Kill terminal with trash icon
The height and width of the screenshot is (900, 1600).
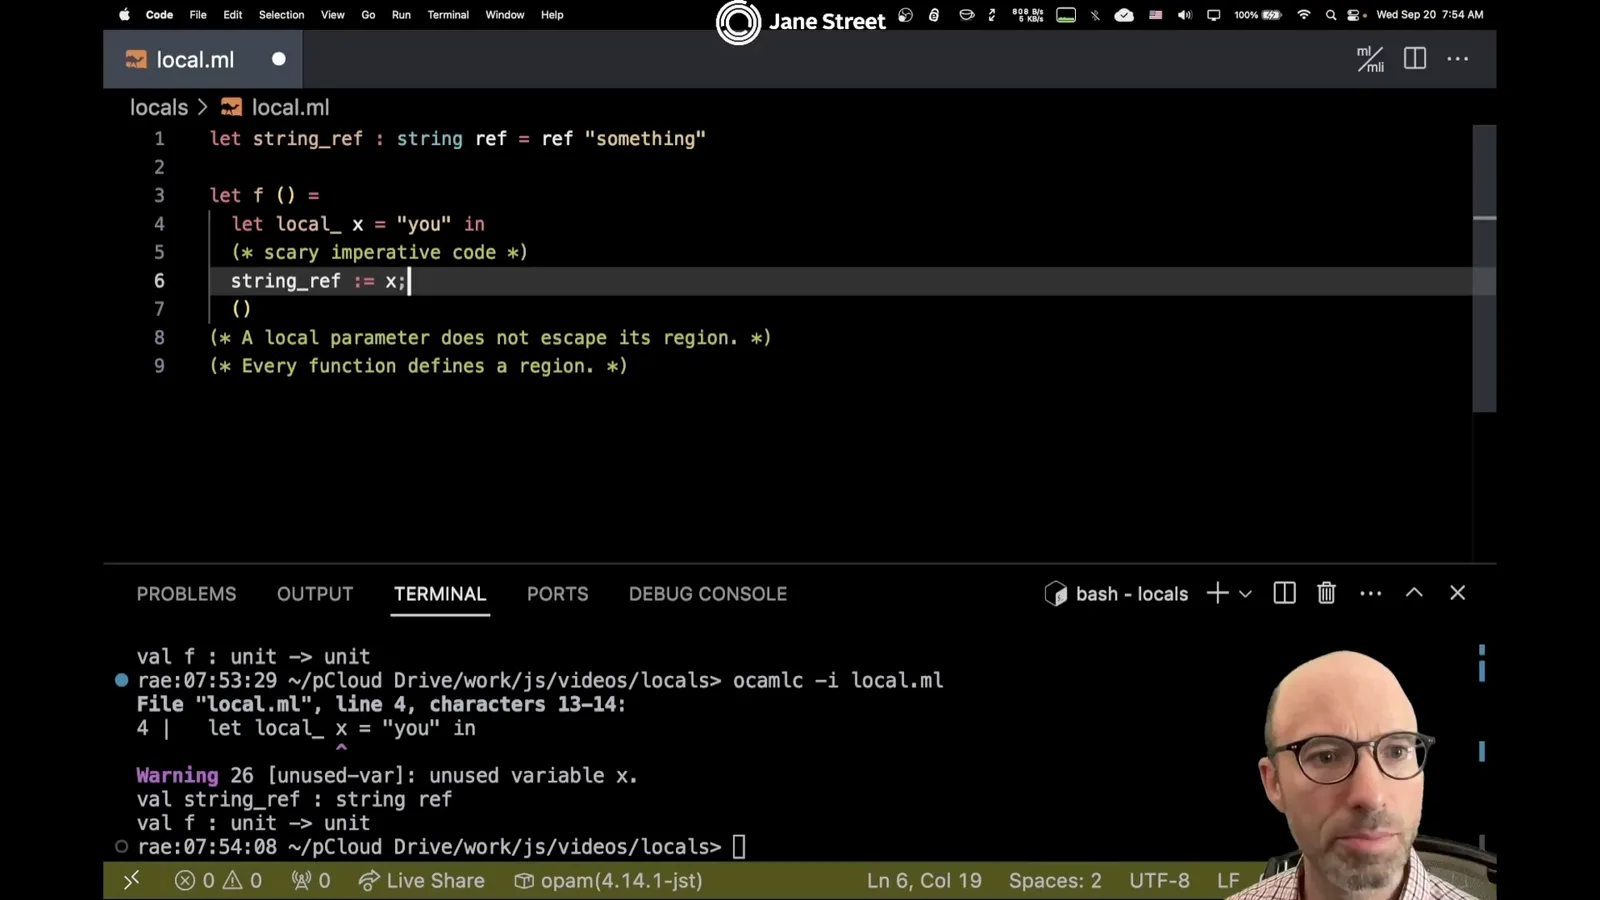(1326, 593)
